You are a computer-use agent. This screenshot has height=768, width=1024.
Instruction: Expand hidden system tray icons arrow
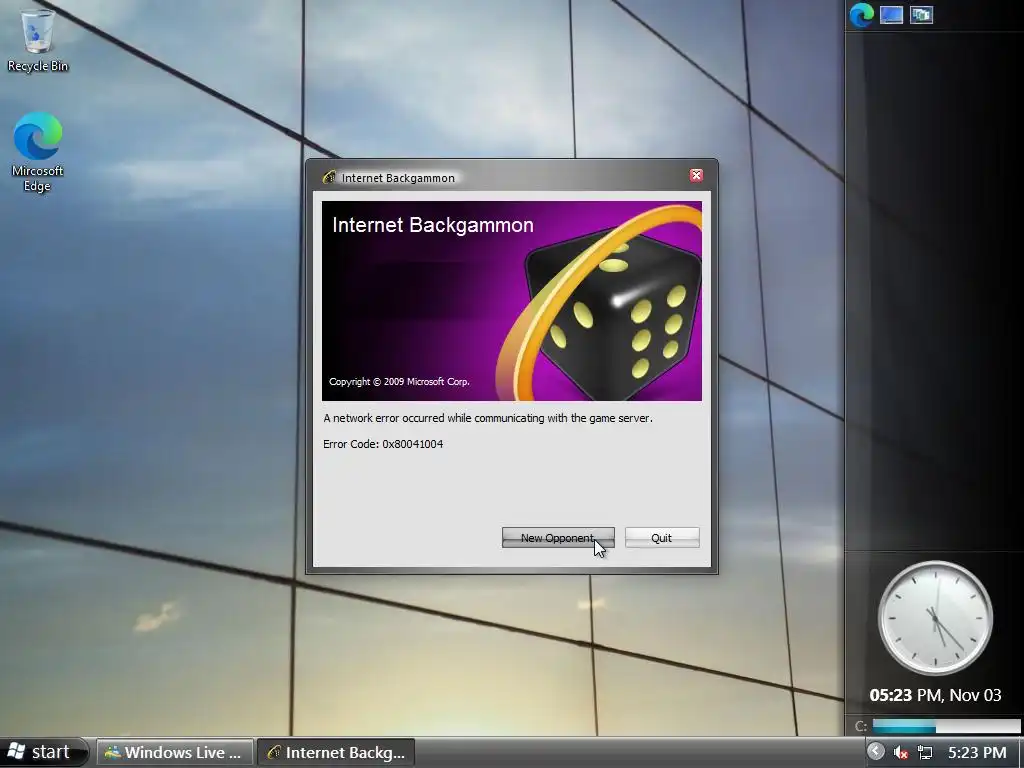click(876, 752)
